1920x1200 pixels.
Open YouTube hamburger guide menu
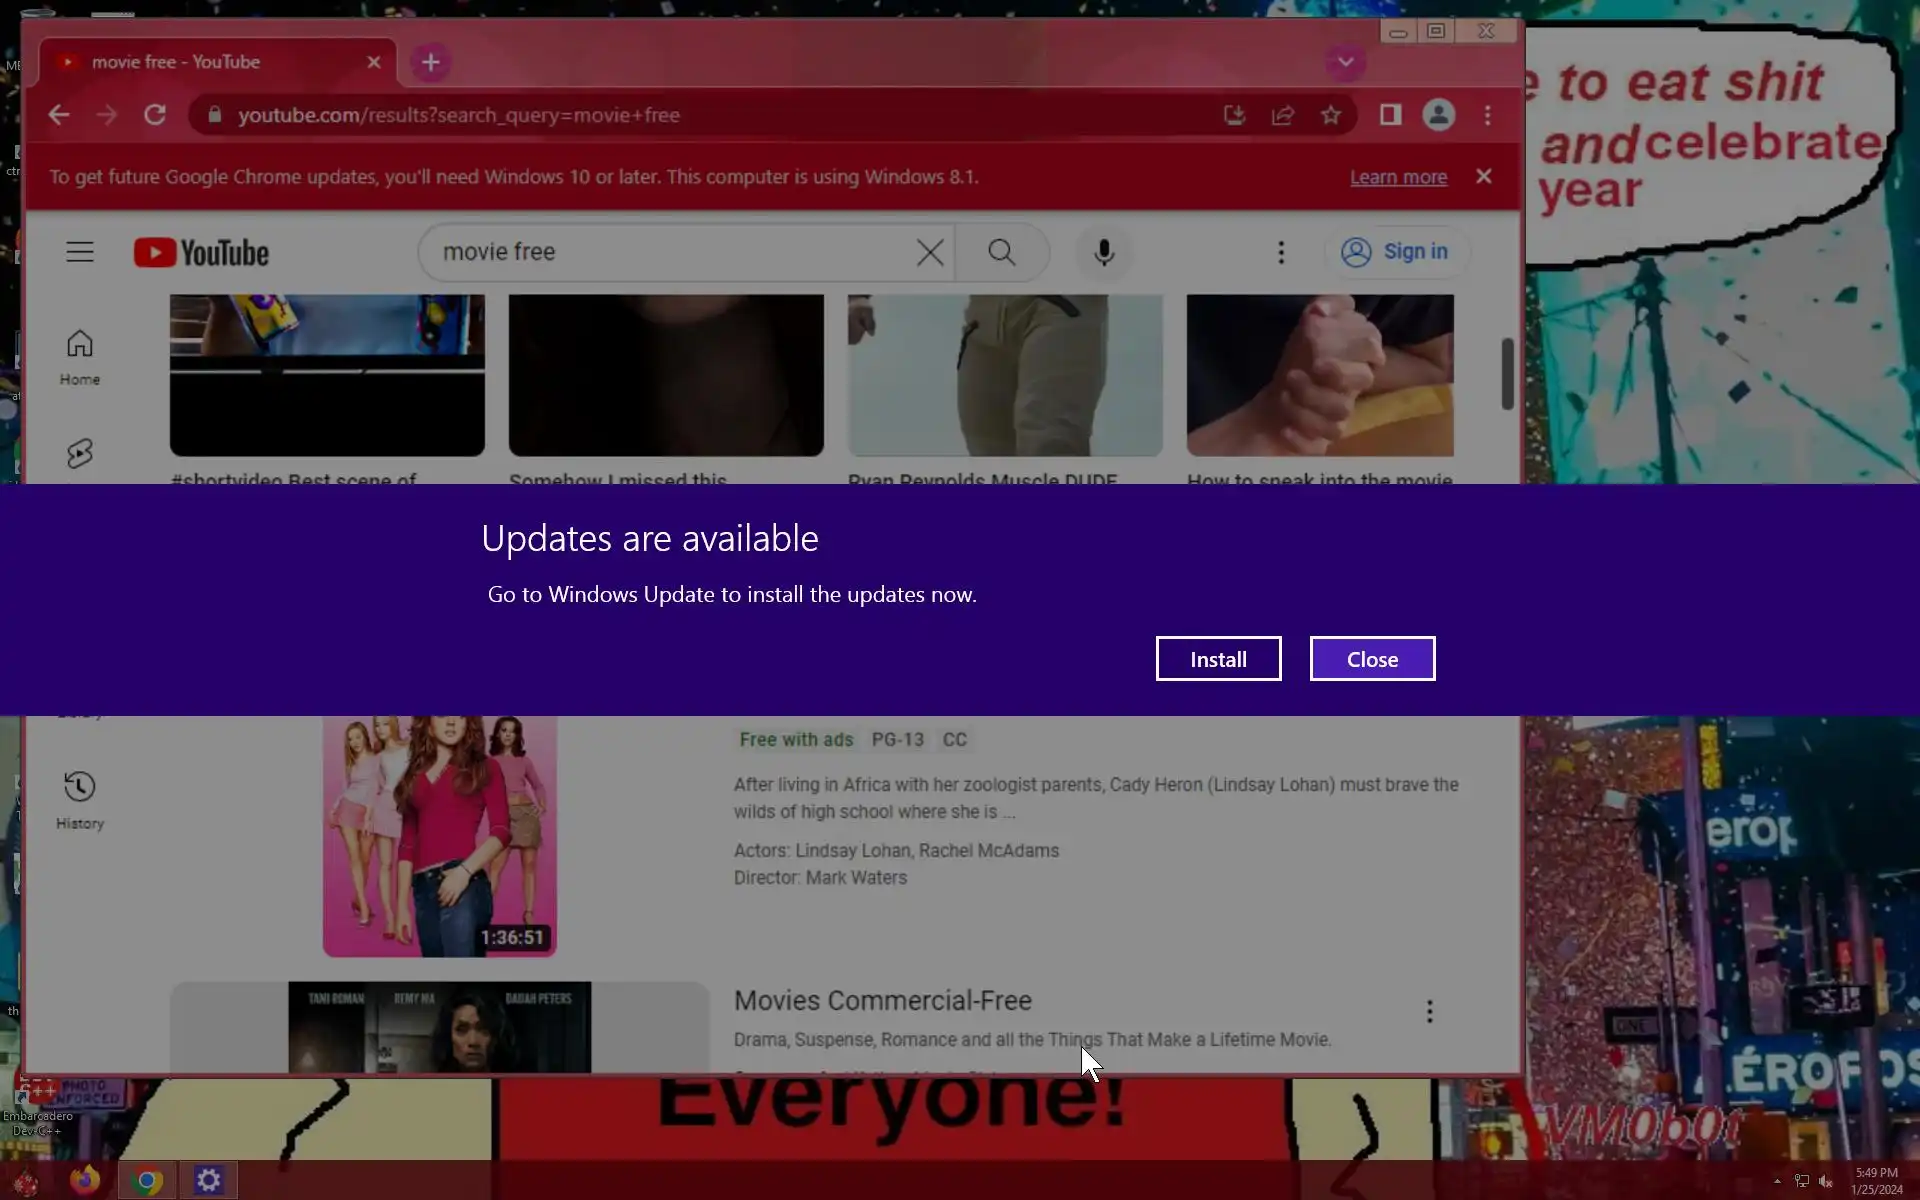pos(80,252)
